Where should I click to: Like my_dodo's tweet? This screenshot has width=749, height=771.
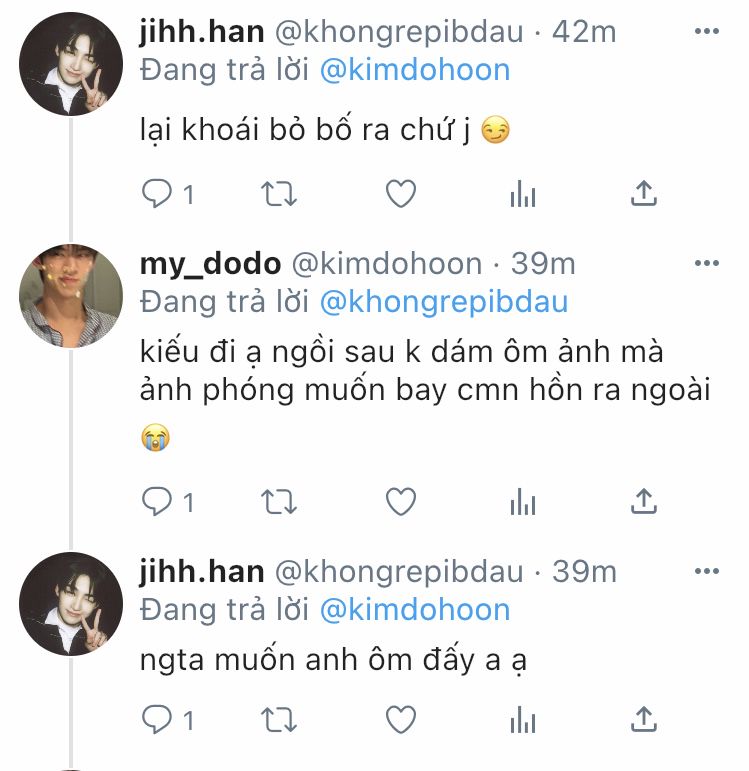pyautogui.click(x=401, y=502)
